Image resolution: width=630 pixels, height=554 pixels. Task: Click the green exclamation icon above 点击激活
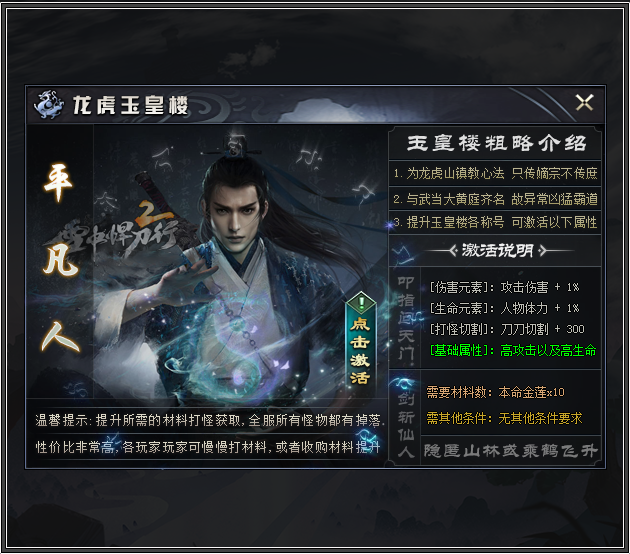tap(361, 302)
